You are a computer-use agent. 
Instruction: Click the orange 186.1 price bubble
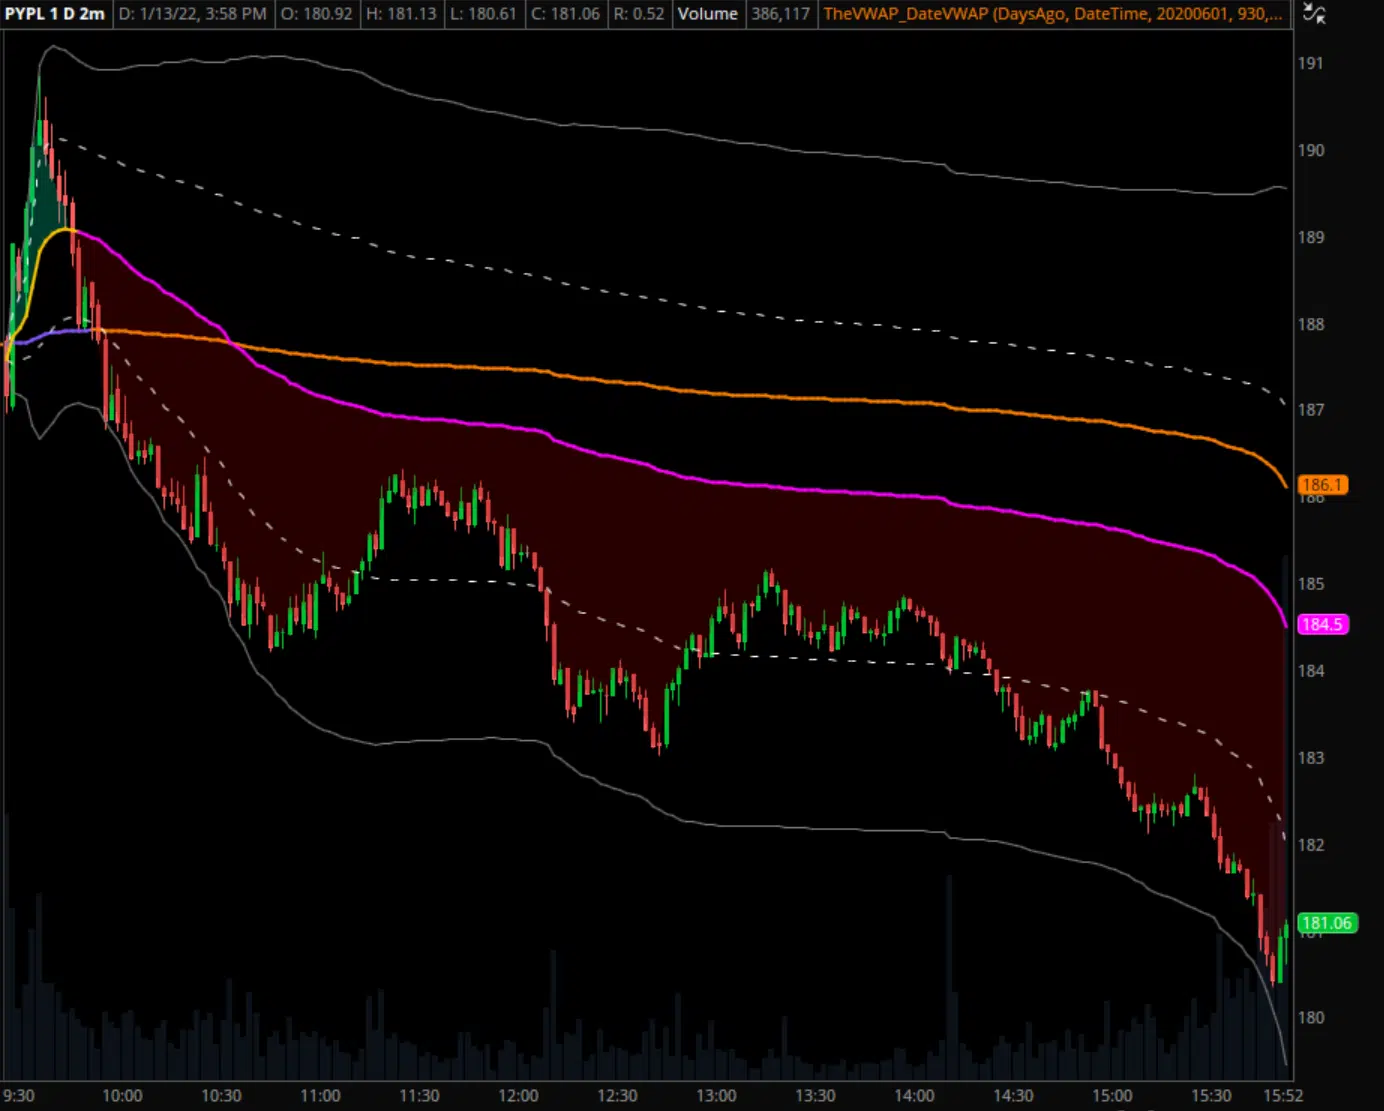[x=1322, y=485]
